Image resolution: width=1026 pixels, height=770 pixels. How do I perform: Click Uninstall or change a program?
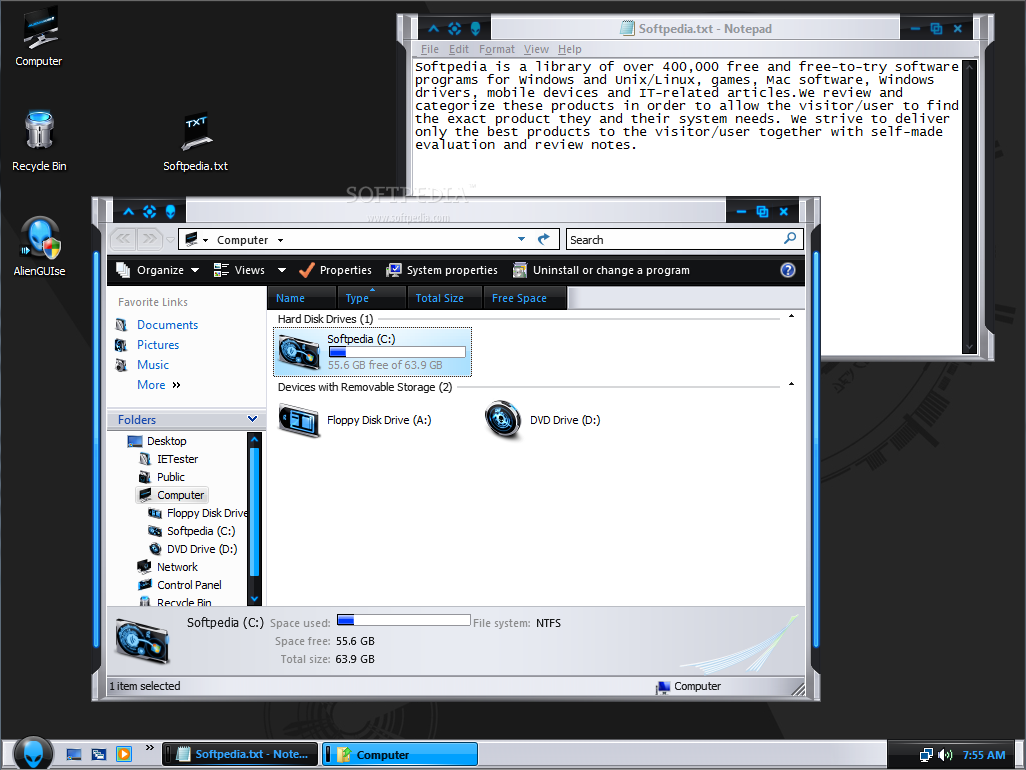click(601, 270)
